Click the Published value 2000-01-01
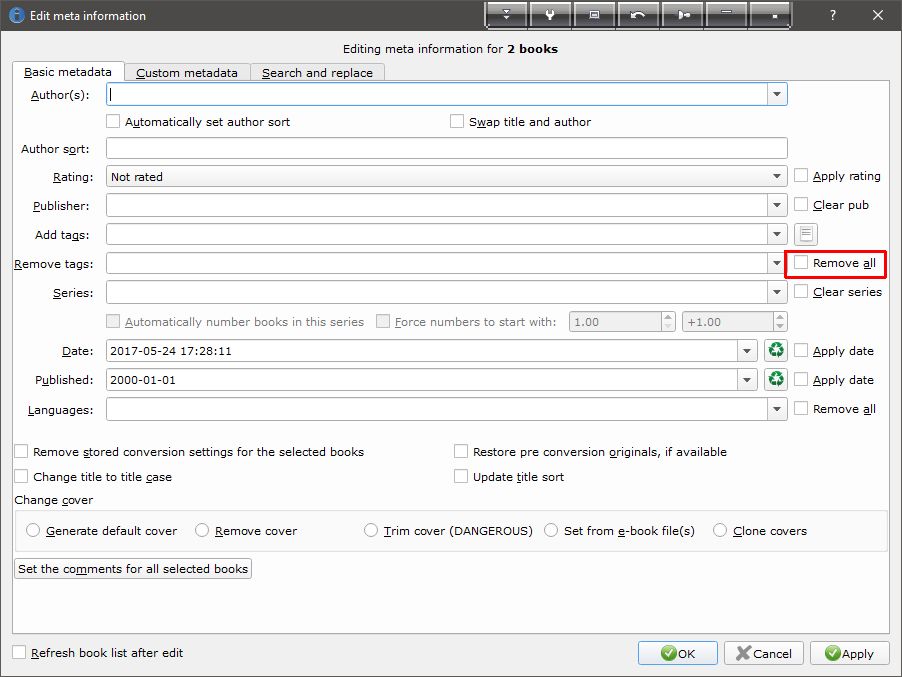902x677 pixels. click(x=143, y=380)
